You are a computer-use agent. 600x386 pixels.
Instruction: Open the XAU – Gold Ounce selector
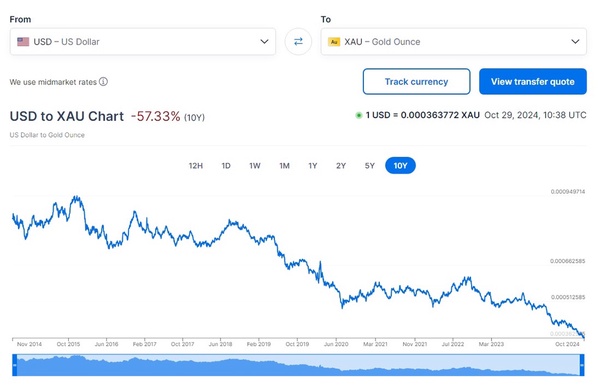click(453, 41)
